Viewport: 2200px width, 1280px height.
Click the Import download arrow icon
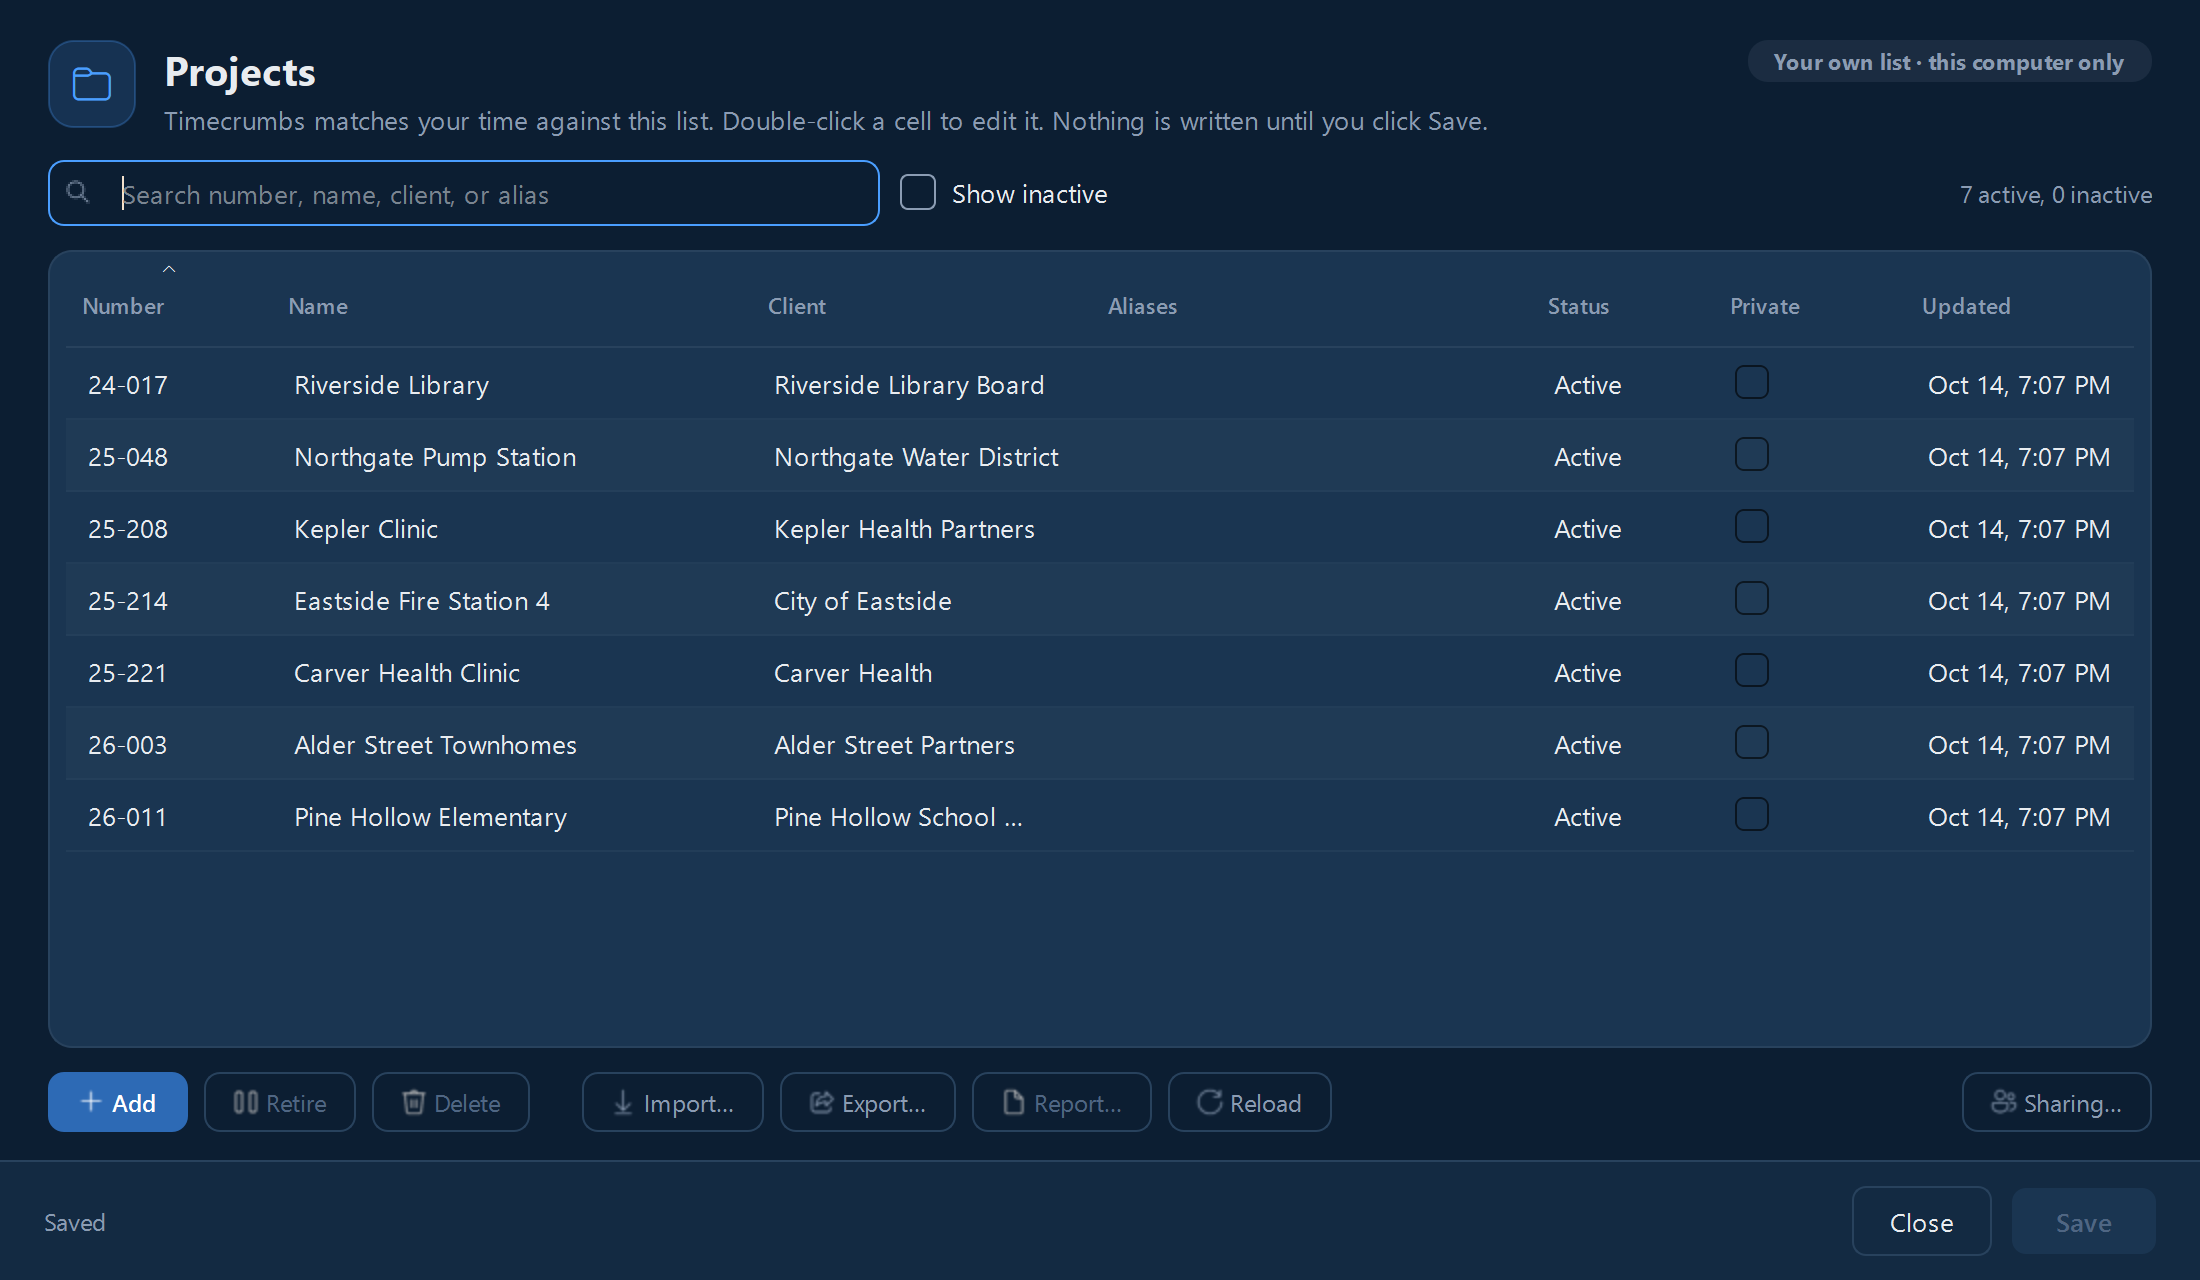coord(623,1102)
